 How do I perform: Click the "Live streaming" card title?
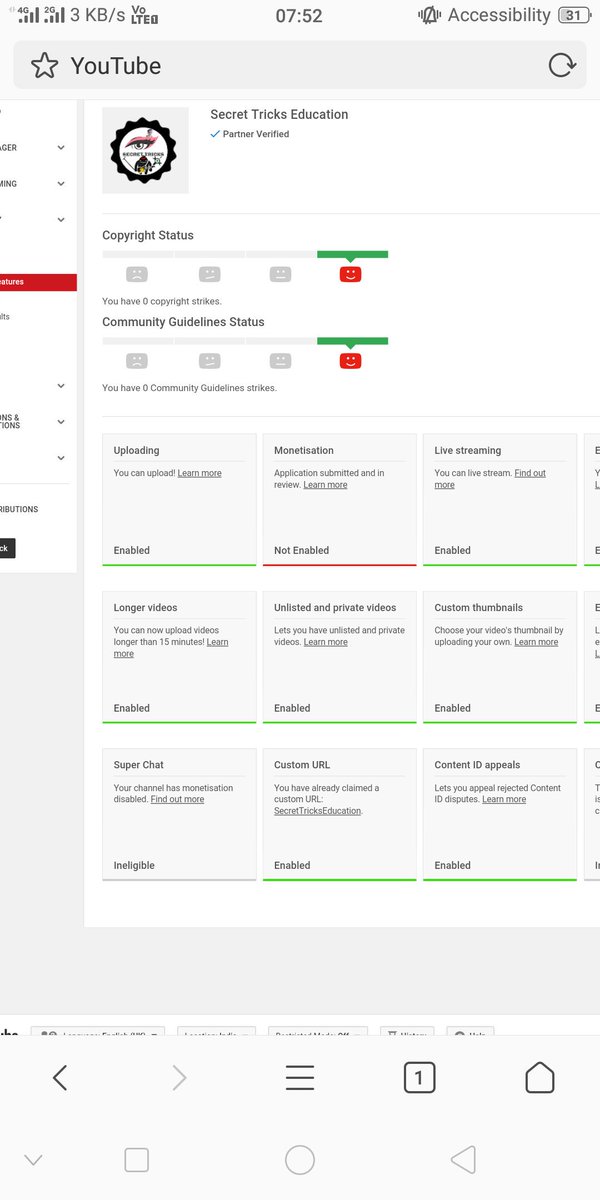tap(468, 450)
